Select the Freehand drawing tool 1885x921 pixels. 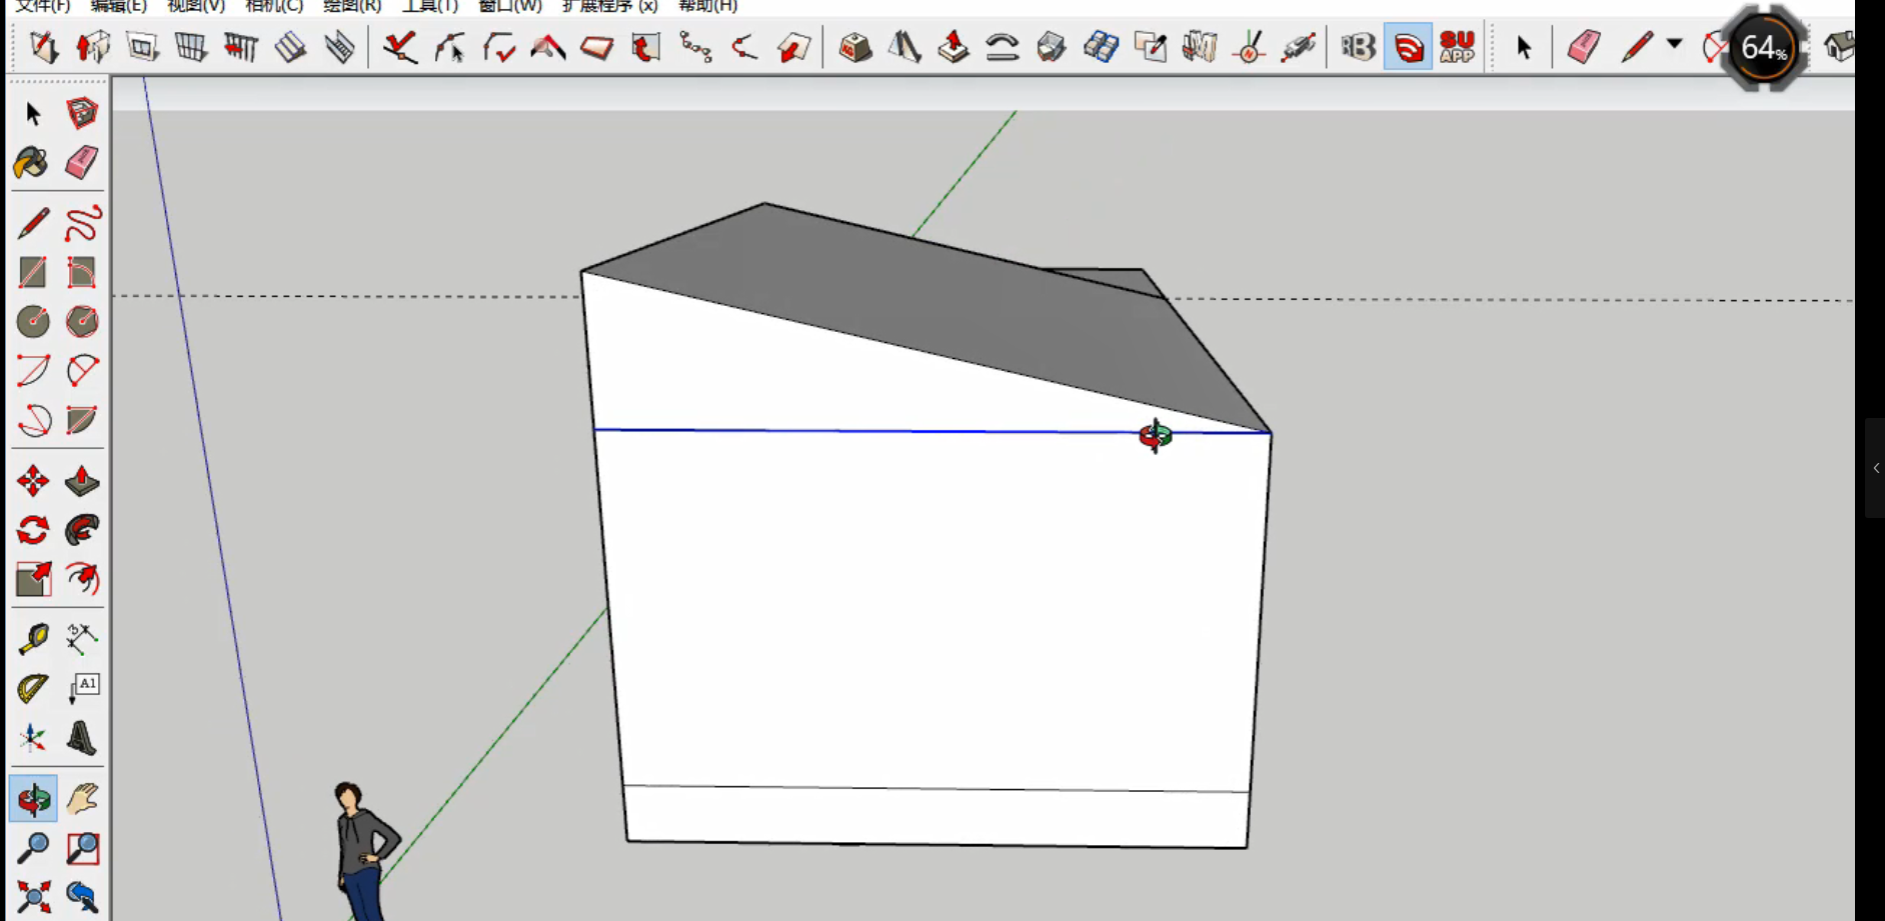82,223
